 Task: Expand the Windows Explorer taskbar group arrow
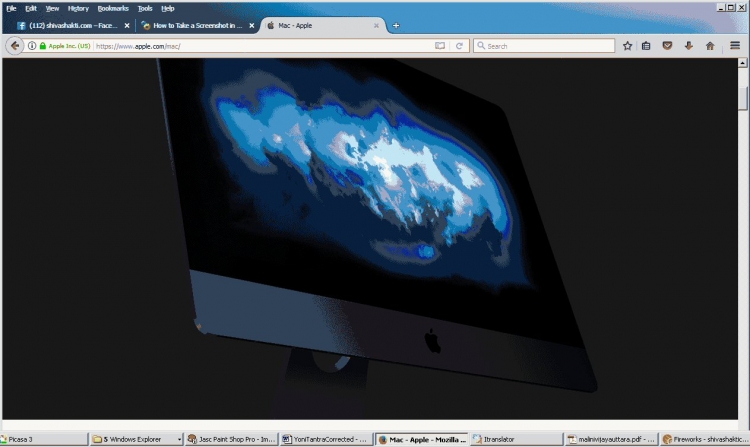(x=179, y=438)
